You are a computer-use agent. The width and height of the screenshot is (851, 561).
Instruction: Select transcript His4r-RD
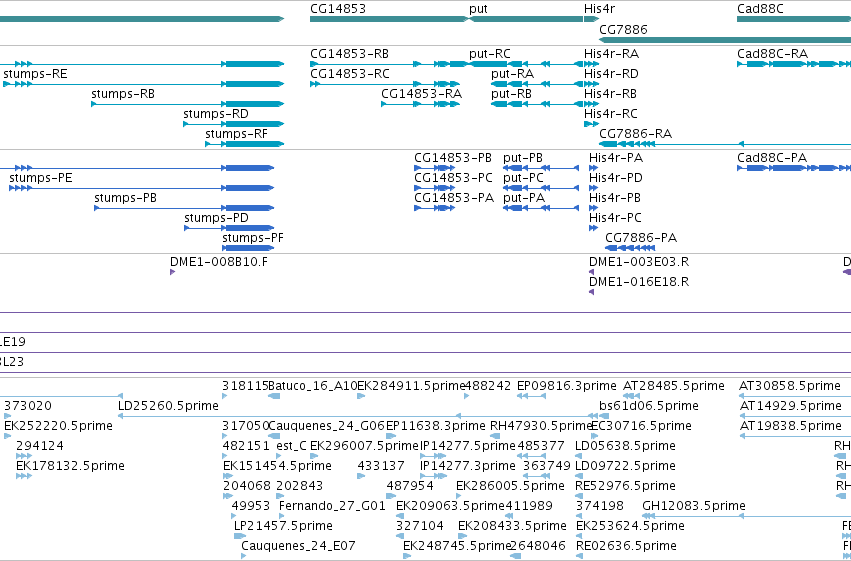[592, 84]
